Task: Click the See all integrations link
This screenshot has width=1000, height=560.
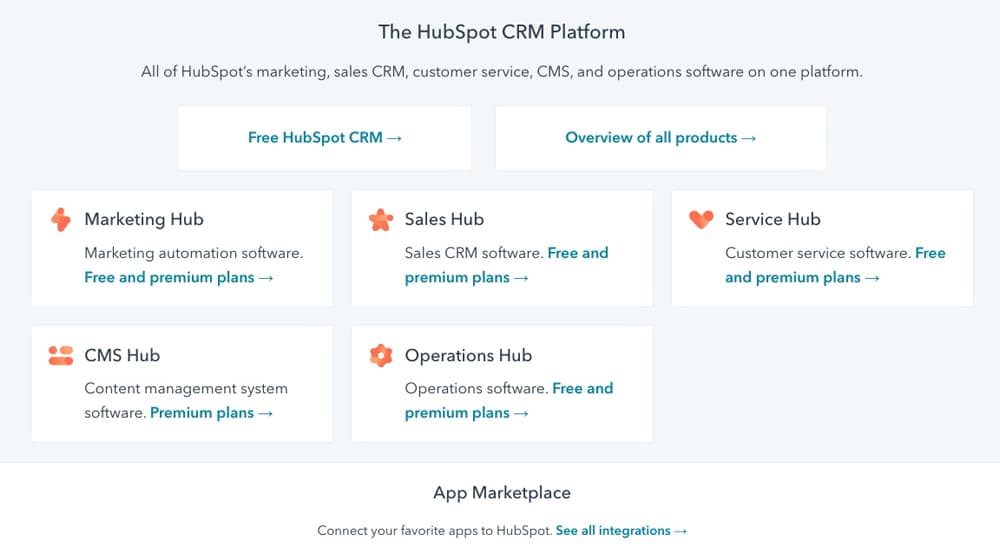Action: tap(621, 531)
